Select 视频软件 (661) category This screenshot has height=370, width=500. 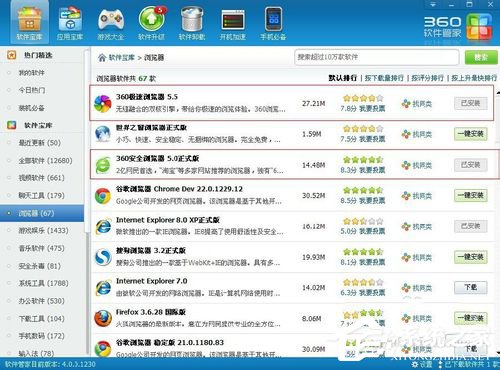point(41,178)
